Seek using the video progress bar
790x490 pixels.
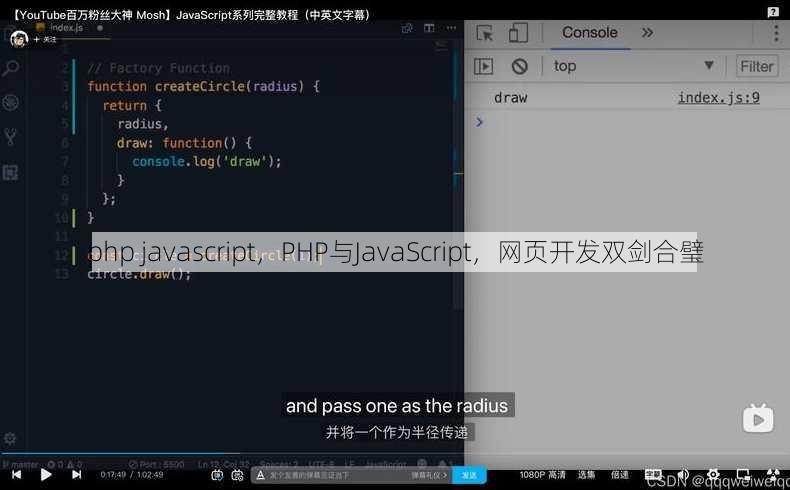point(395,453)
